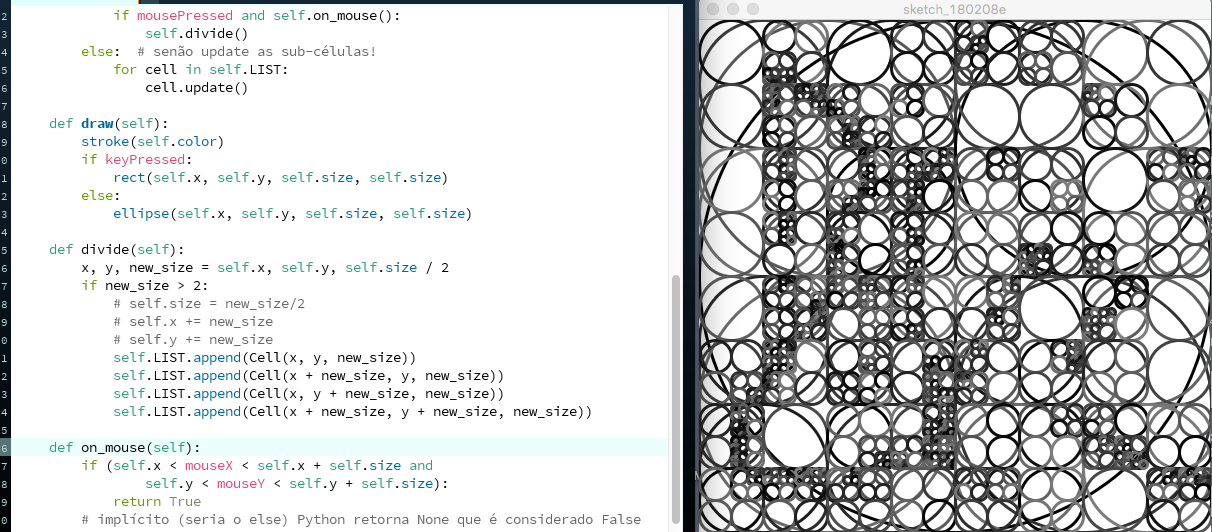This screenshot has height=532, width=1212.
Task: Click the ellipse(self.x, self.y, ...) call
Action: point(292,213)
